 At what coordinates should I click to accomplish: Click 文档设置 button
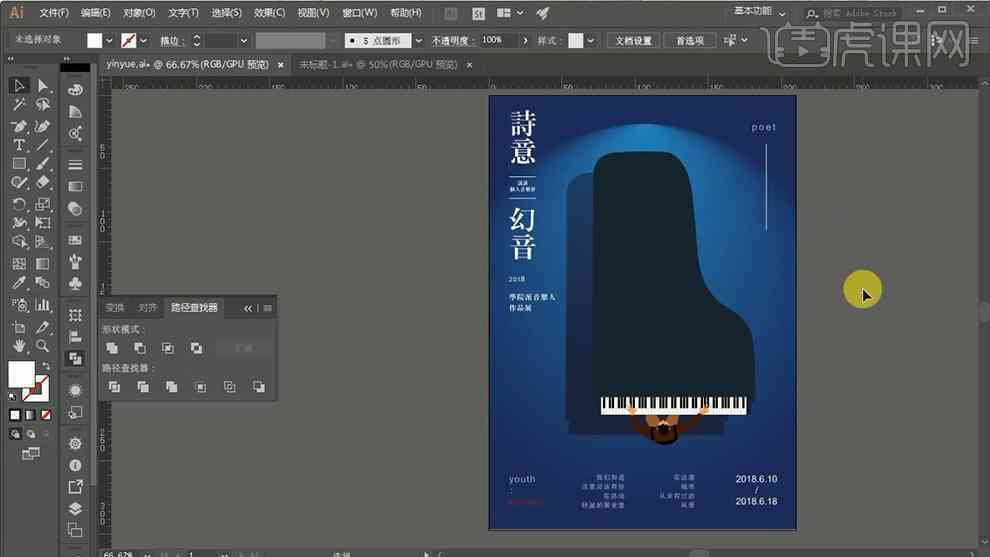click(633, 40)
